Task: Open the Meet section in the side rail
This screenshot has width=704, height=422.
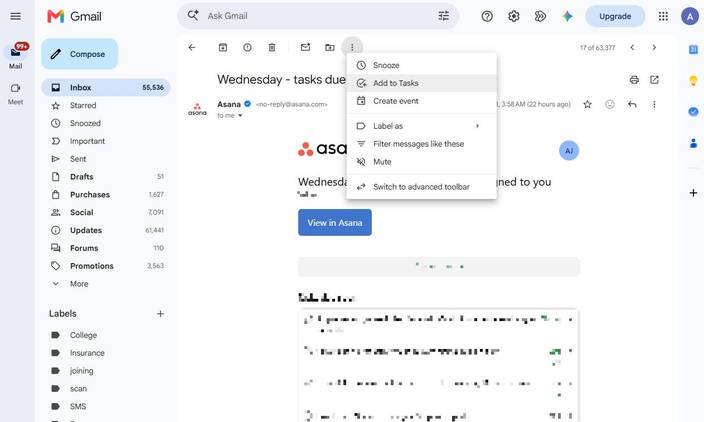Action: [16, 93]
